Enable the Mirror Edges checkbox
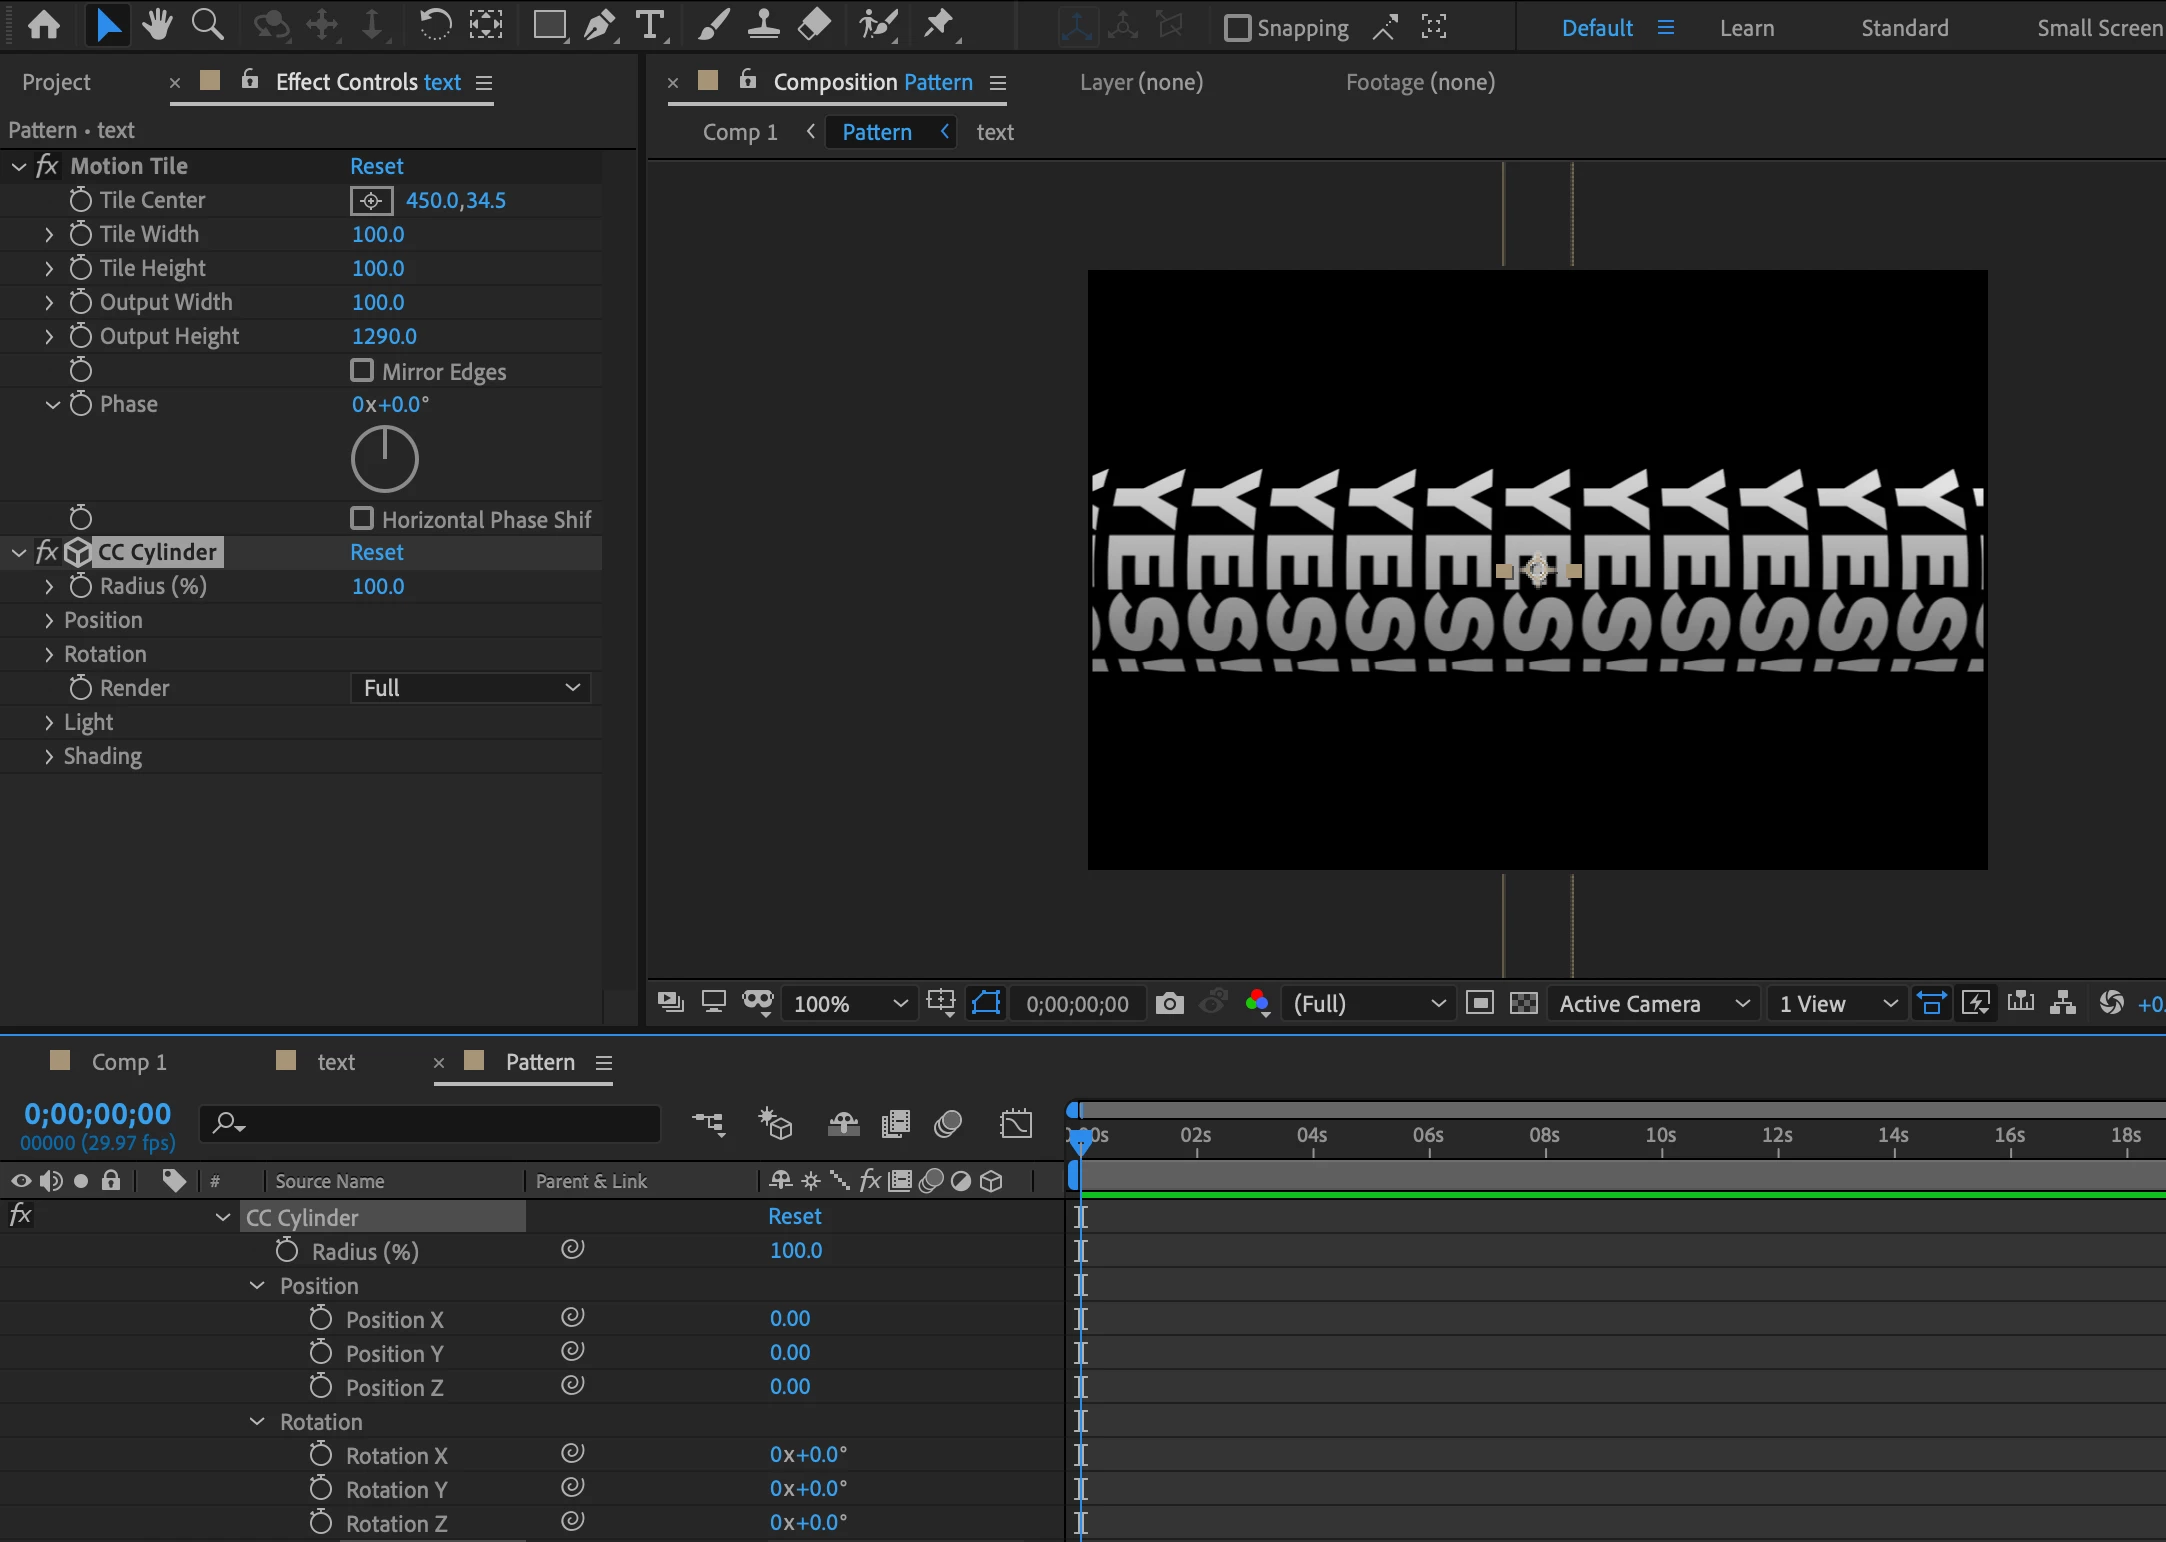The image size is (2166, 1542). 362,371
